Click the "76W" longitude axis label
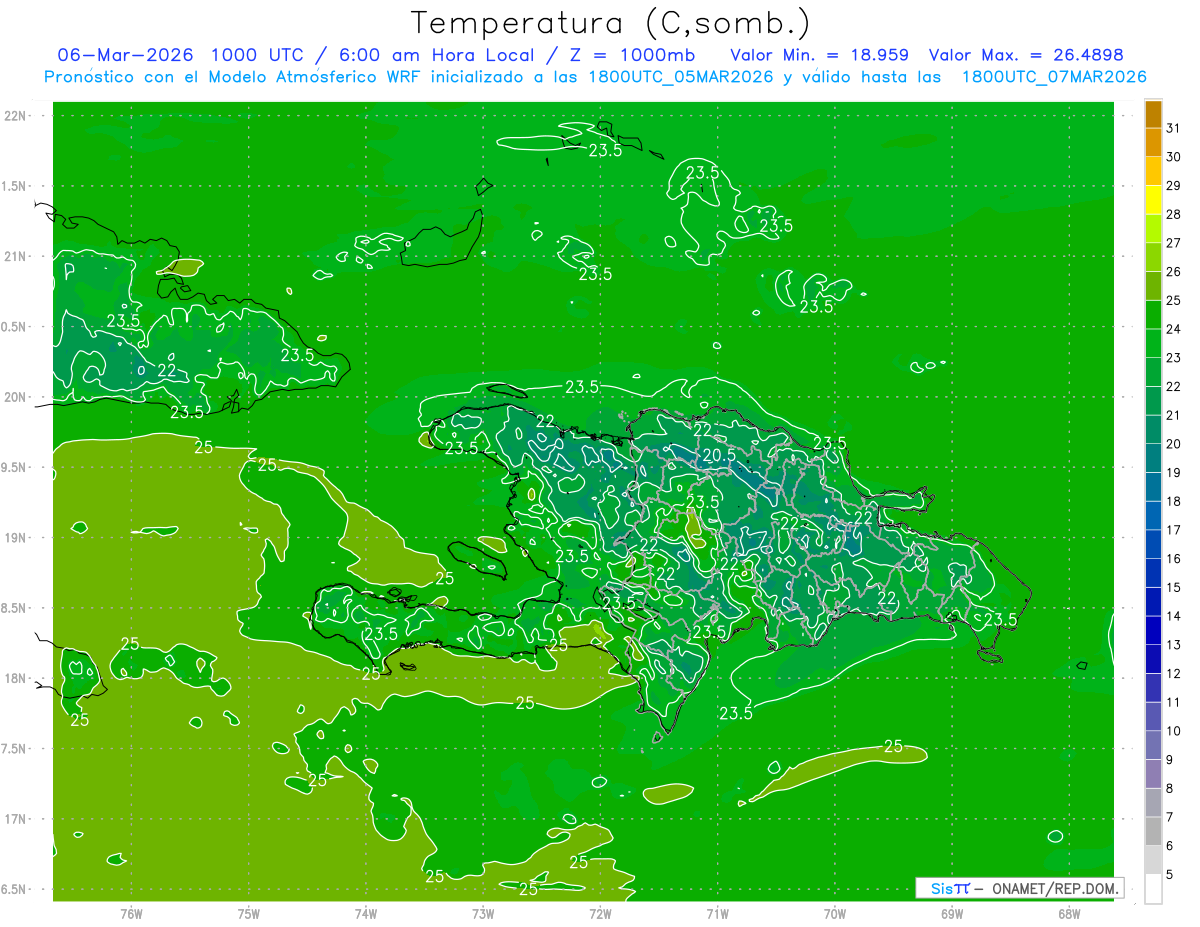Screen dimensions: 1200x927 click(131, 913)
